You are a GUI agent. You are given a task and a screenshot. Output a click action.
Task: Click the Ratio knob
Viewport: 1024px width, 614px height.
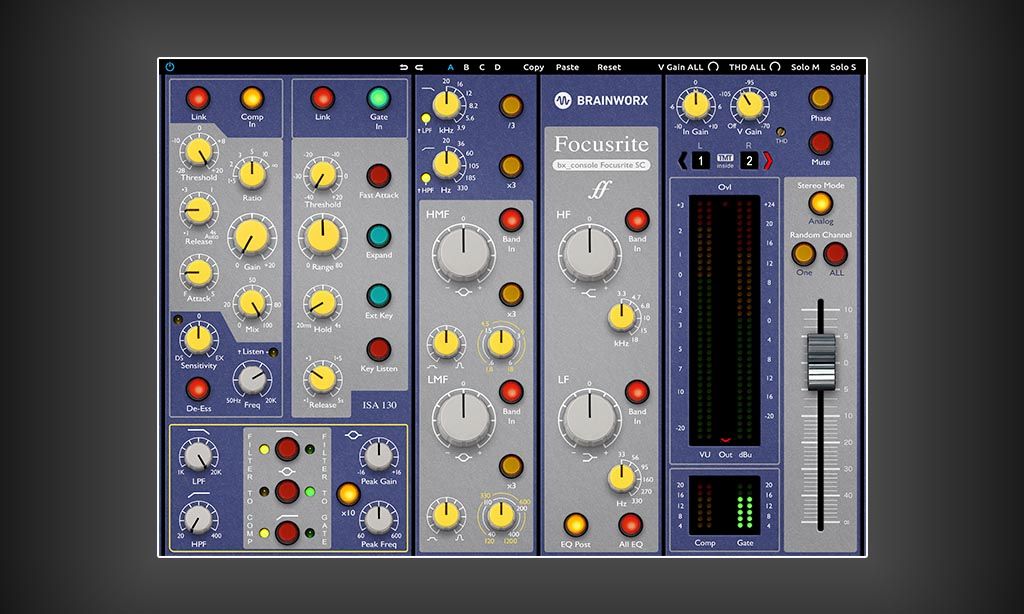coord(252,174)
